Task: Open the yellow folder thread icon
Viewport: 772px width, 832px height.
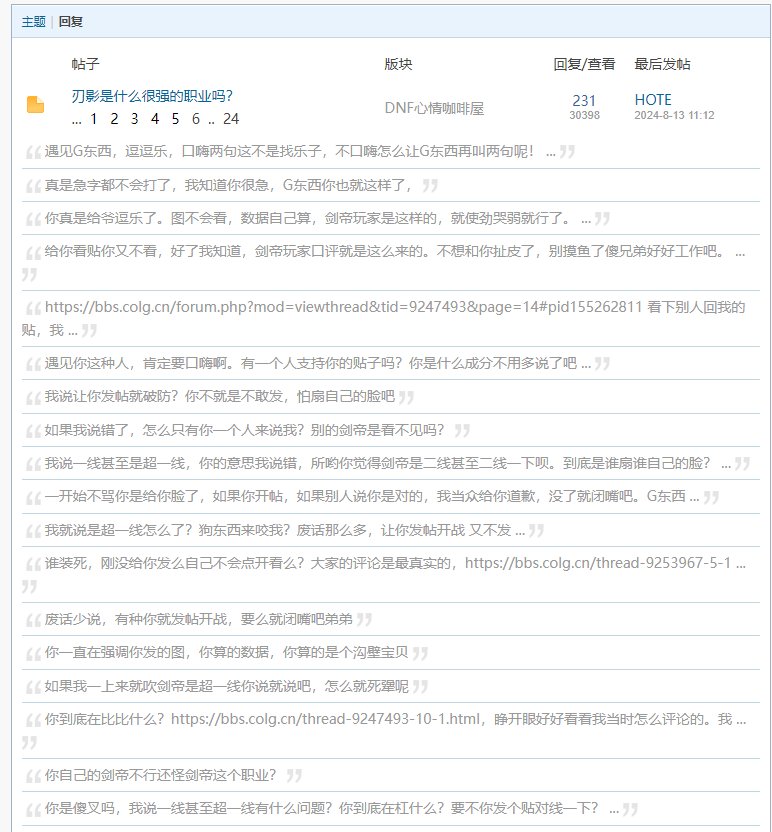Action: pyautogui.click(x=36, y=105)
